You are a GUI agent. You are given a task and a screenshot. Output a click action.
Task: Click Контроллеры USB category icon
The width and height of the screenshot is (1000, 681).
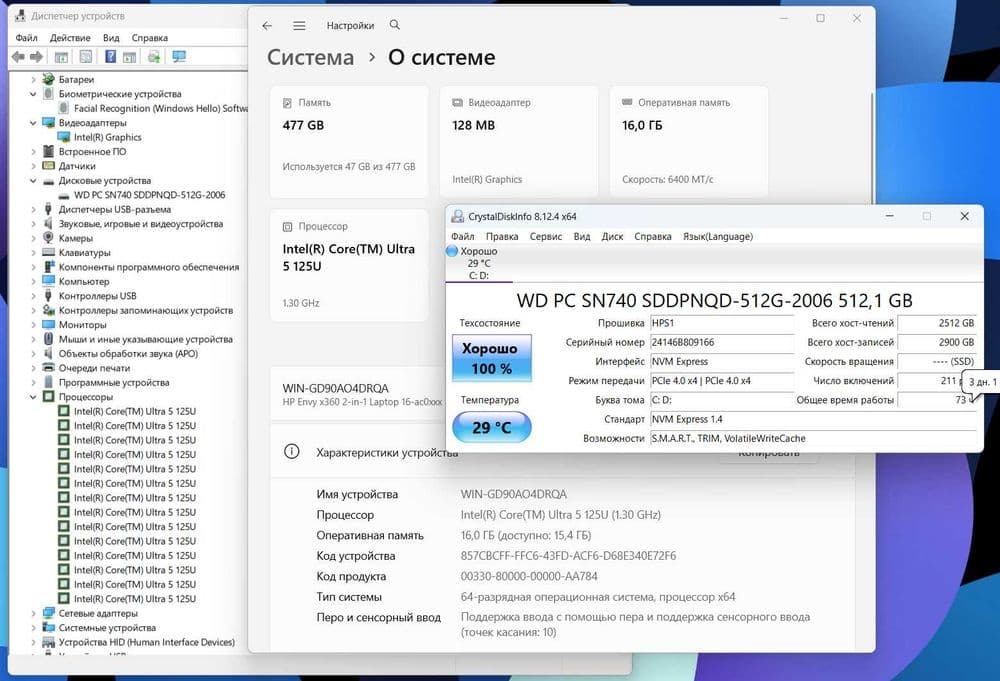click(48, 296)
